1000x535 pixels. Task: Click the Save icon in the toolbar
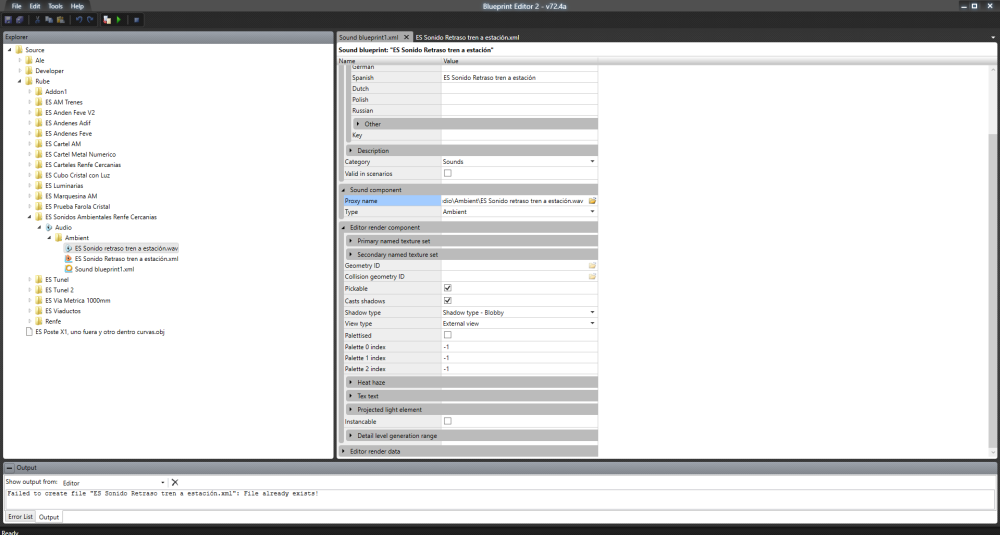(8, 19)
